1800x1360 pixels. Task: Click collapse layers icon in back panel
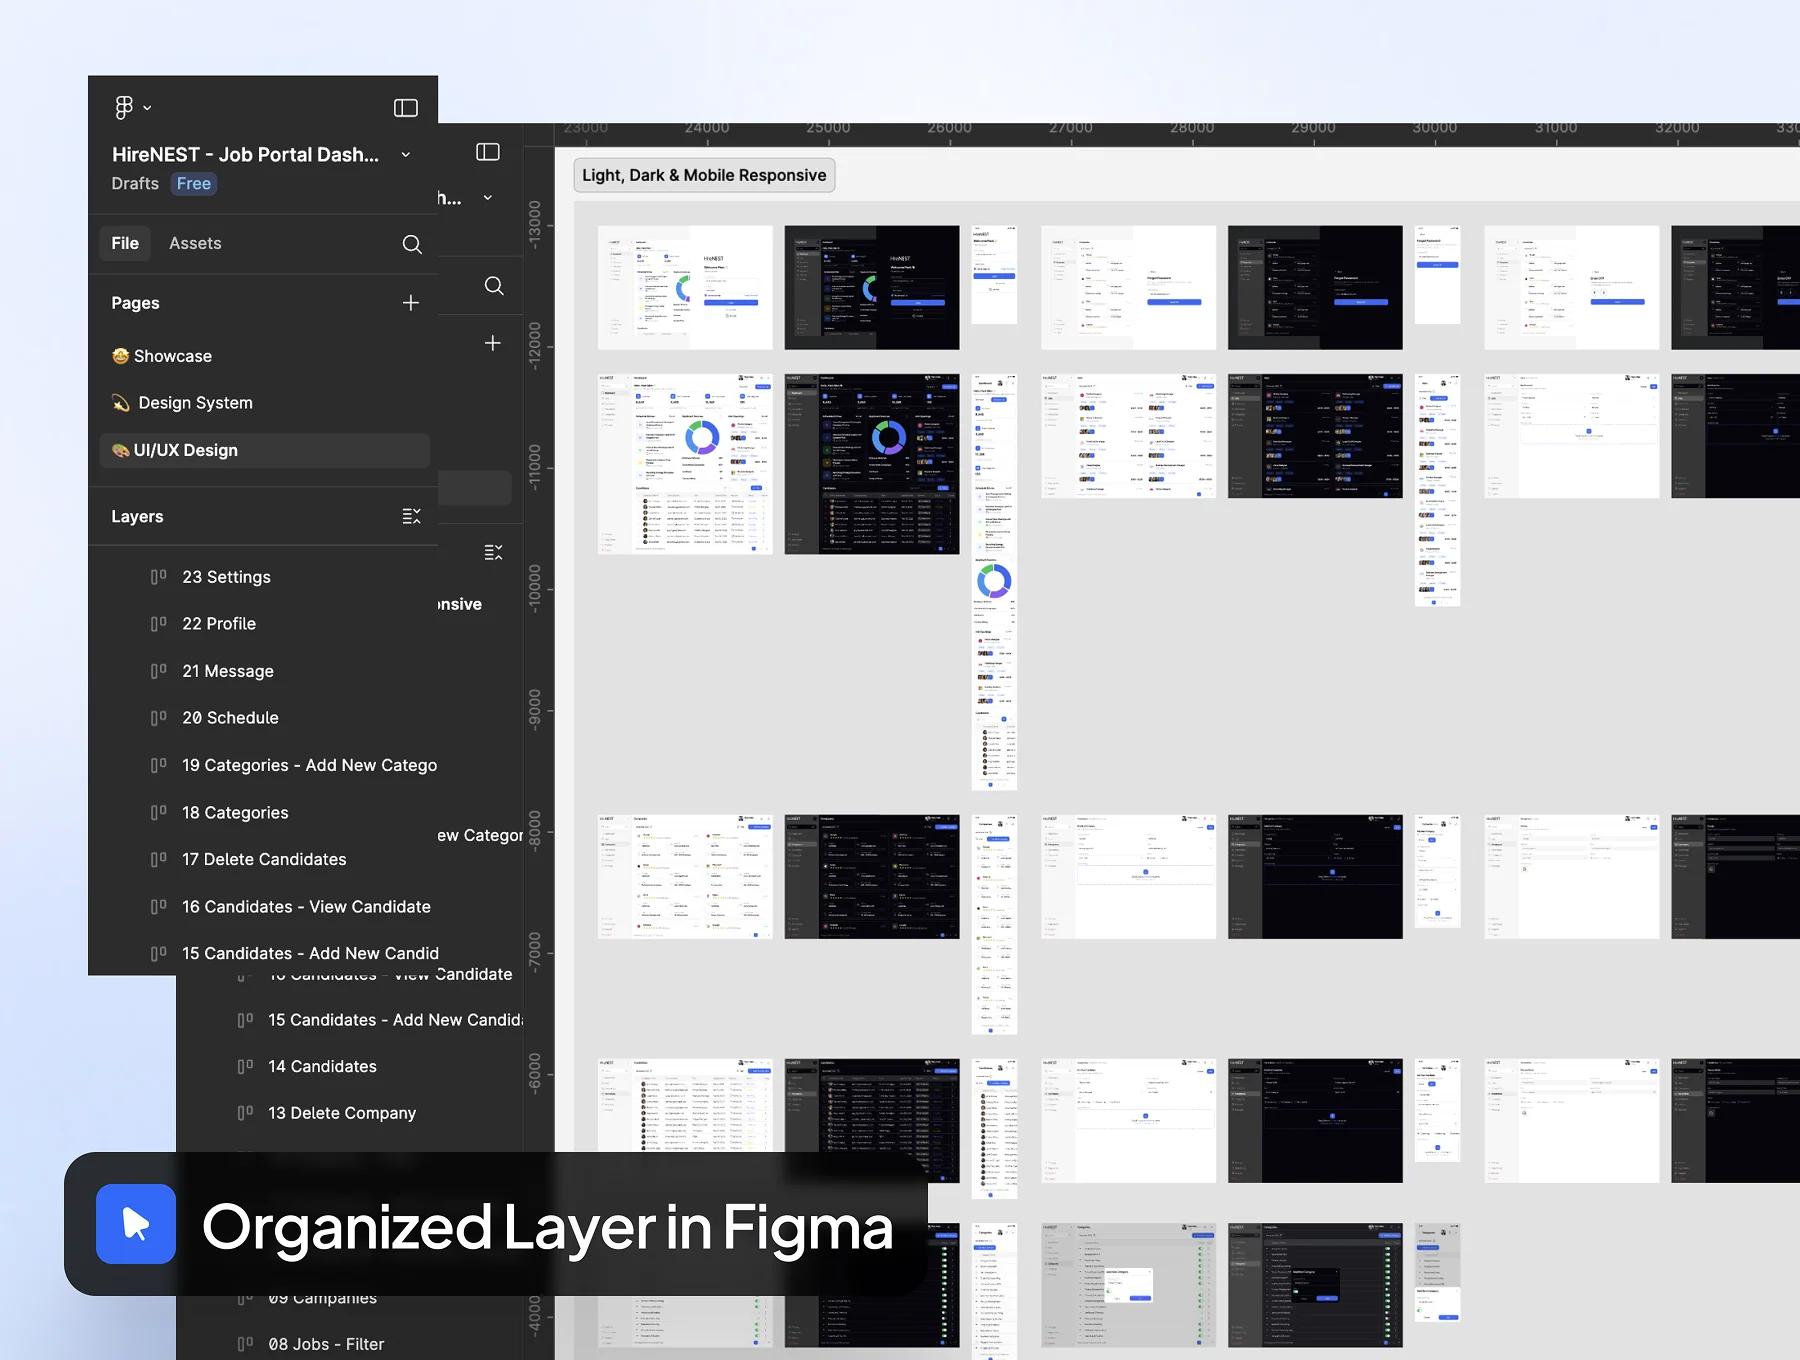tap(493, 553)
